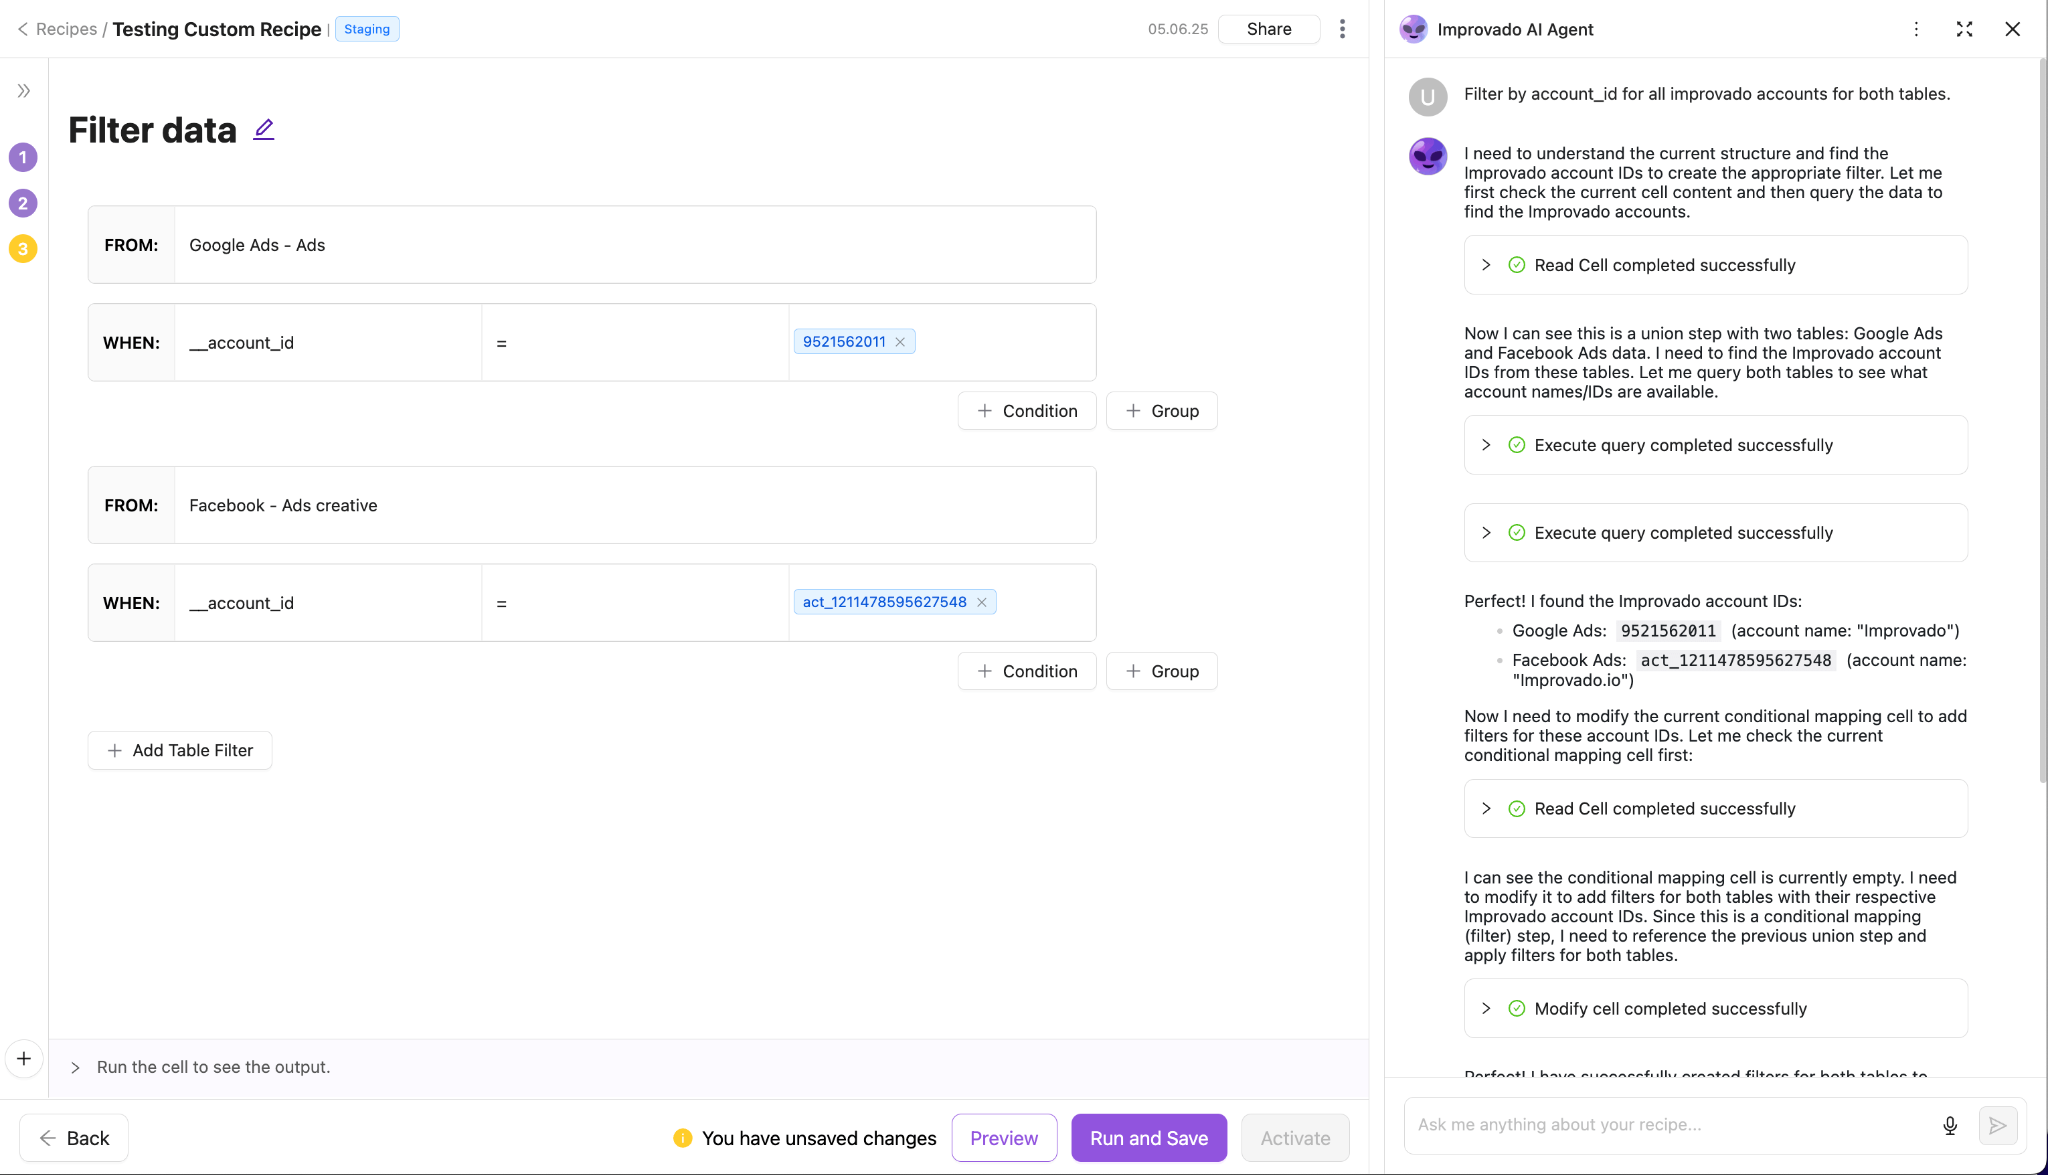
Task: Expand the Improvado AI Agent to fullscreen
Action: [1964, 29]
